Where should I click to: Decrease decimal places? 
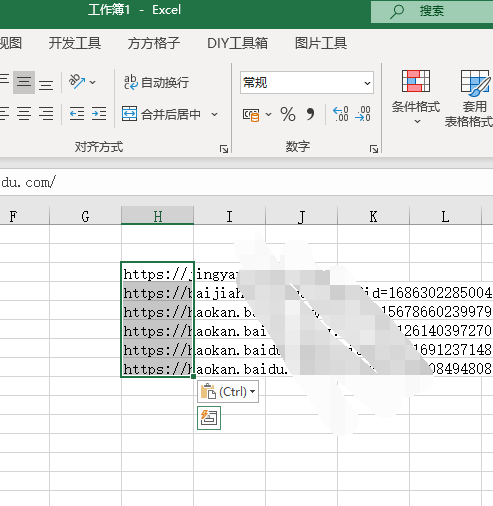(363, 114)
